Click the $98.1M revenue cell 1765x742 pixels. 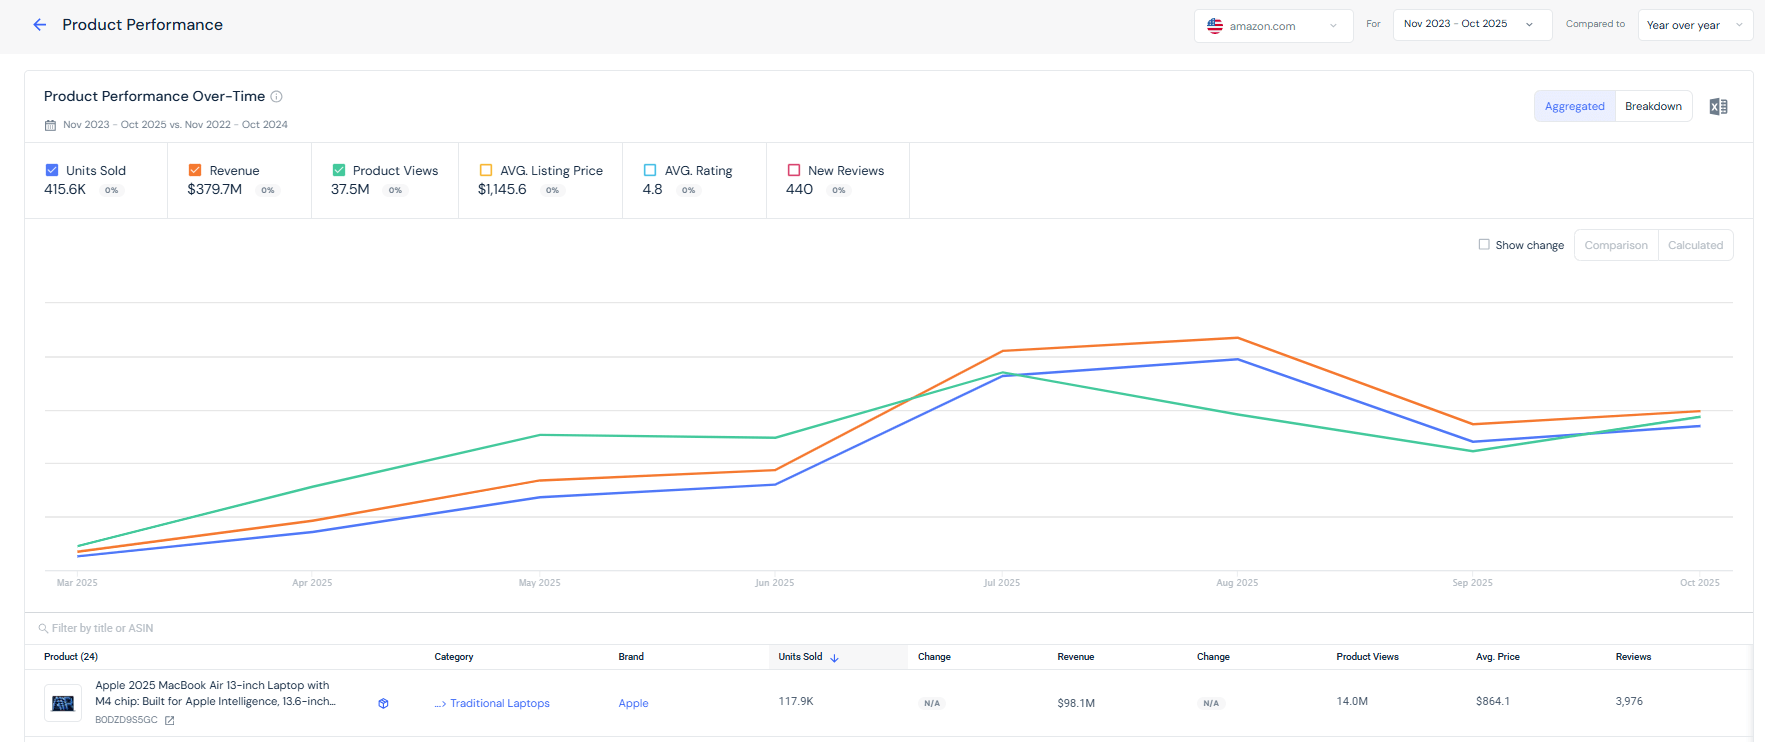(x=1076, y=704)
